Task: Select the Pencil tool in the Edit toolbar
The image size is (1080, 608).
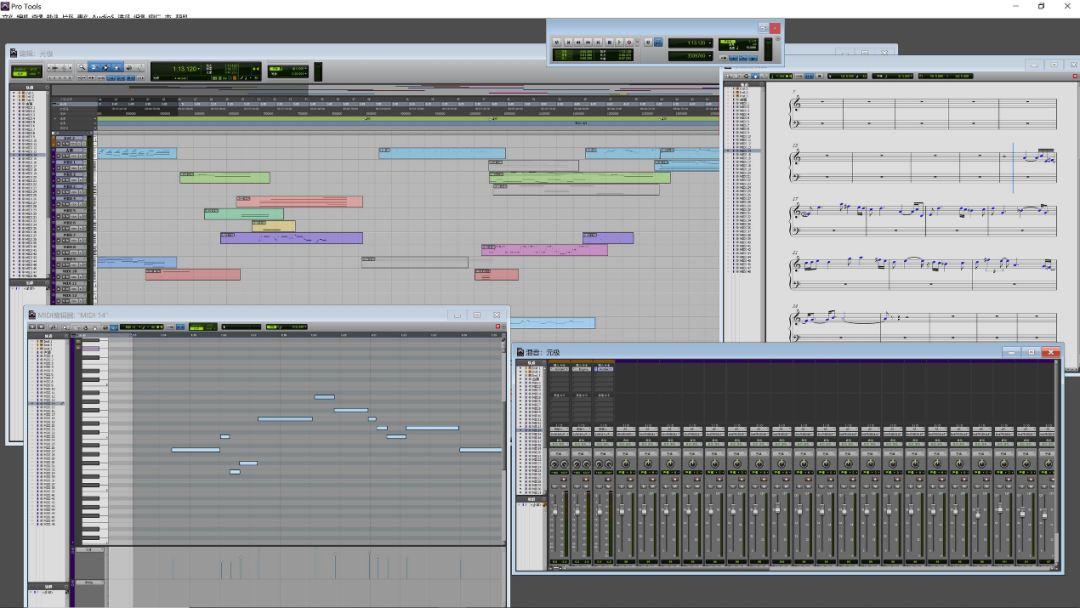Action: [x=140, y=67]
